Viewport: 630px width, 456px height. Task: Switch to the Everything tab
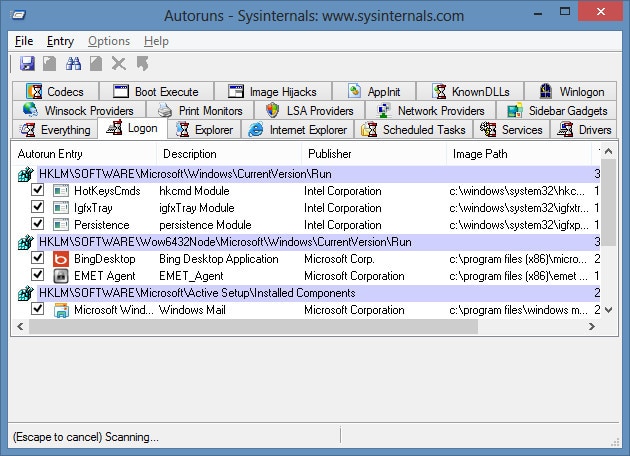(55, 129)
